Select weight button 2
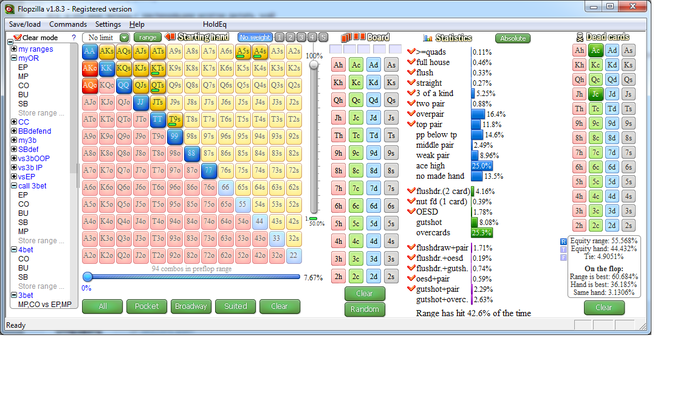The width and height of the screenshot is (700, 394). pos(290,37)
